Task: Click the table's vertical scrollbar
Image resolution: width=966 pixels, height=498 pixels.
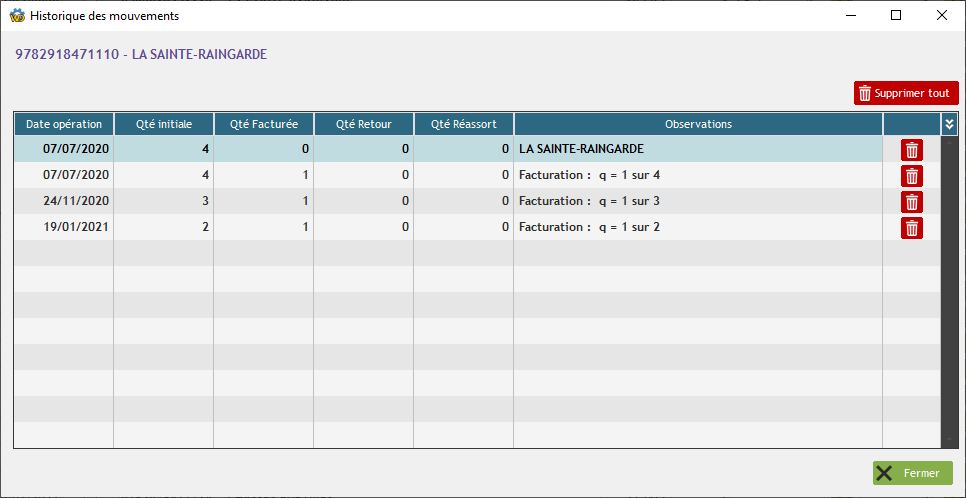Action: click(949, 292)
